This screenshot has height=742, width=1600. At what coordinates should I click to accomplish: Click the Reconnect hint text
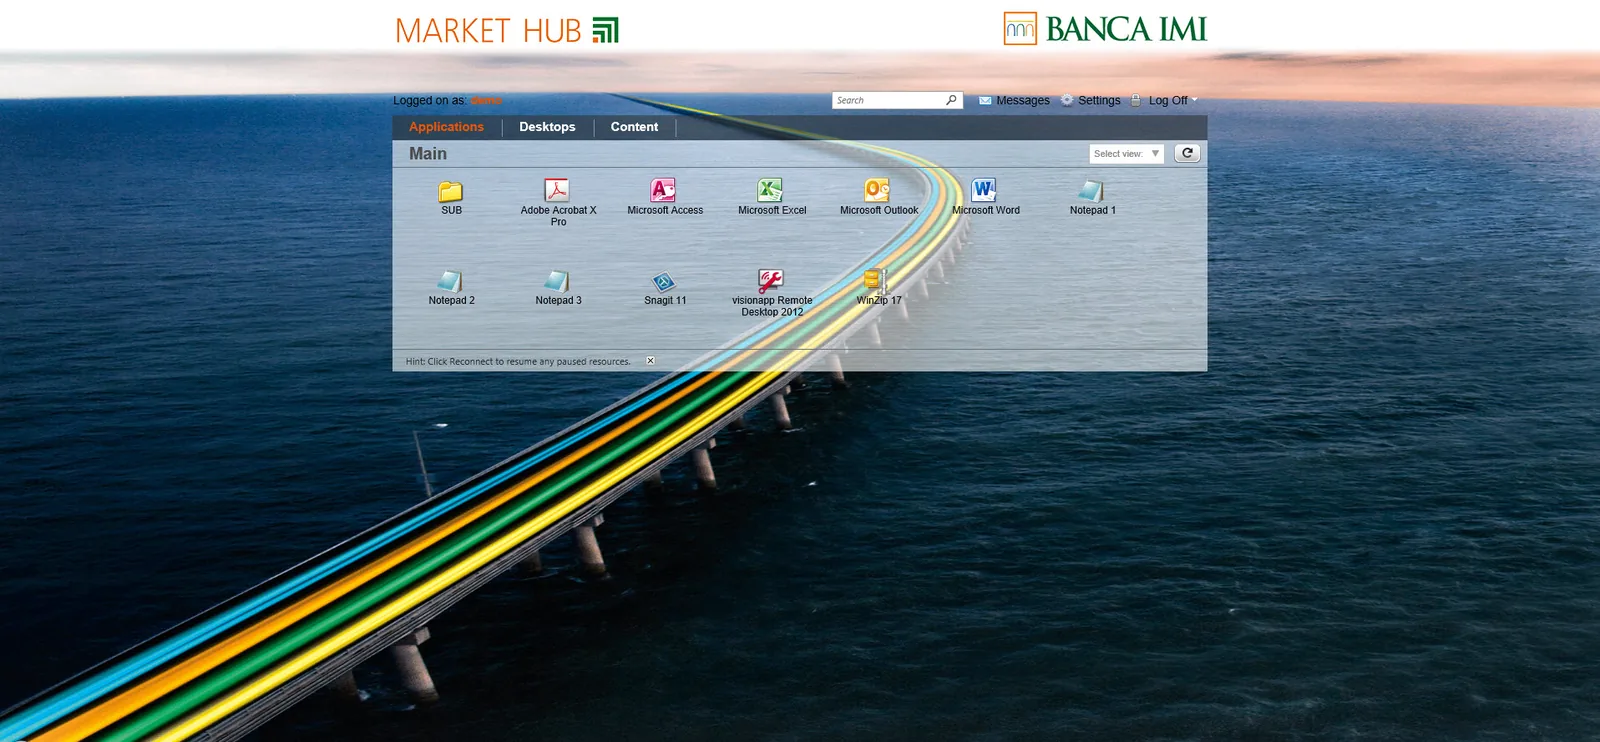coord(518,361)
